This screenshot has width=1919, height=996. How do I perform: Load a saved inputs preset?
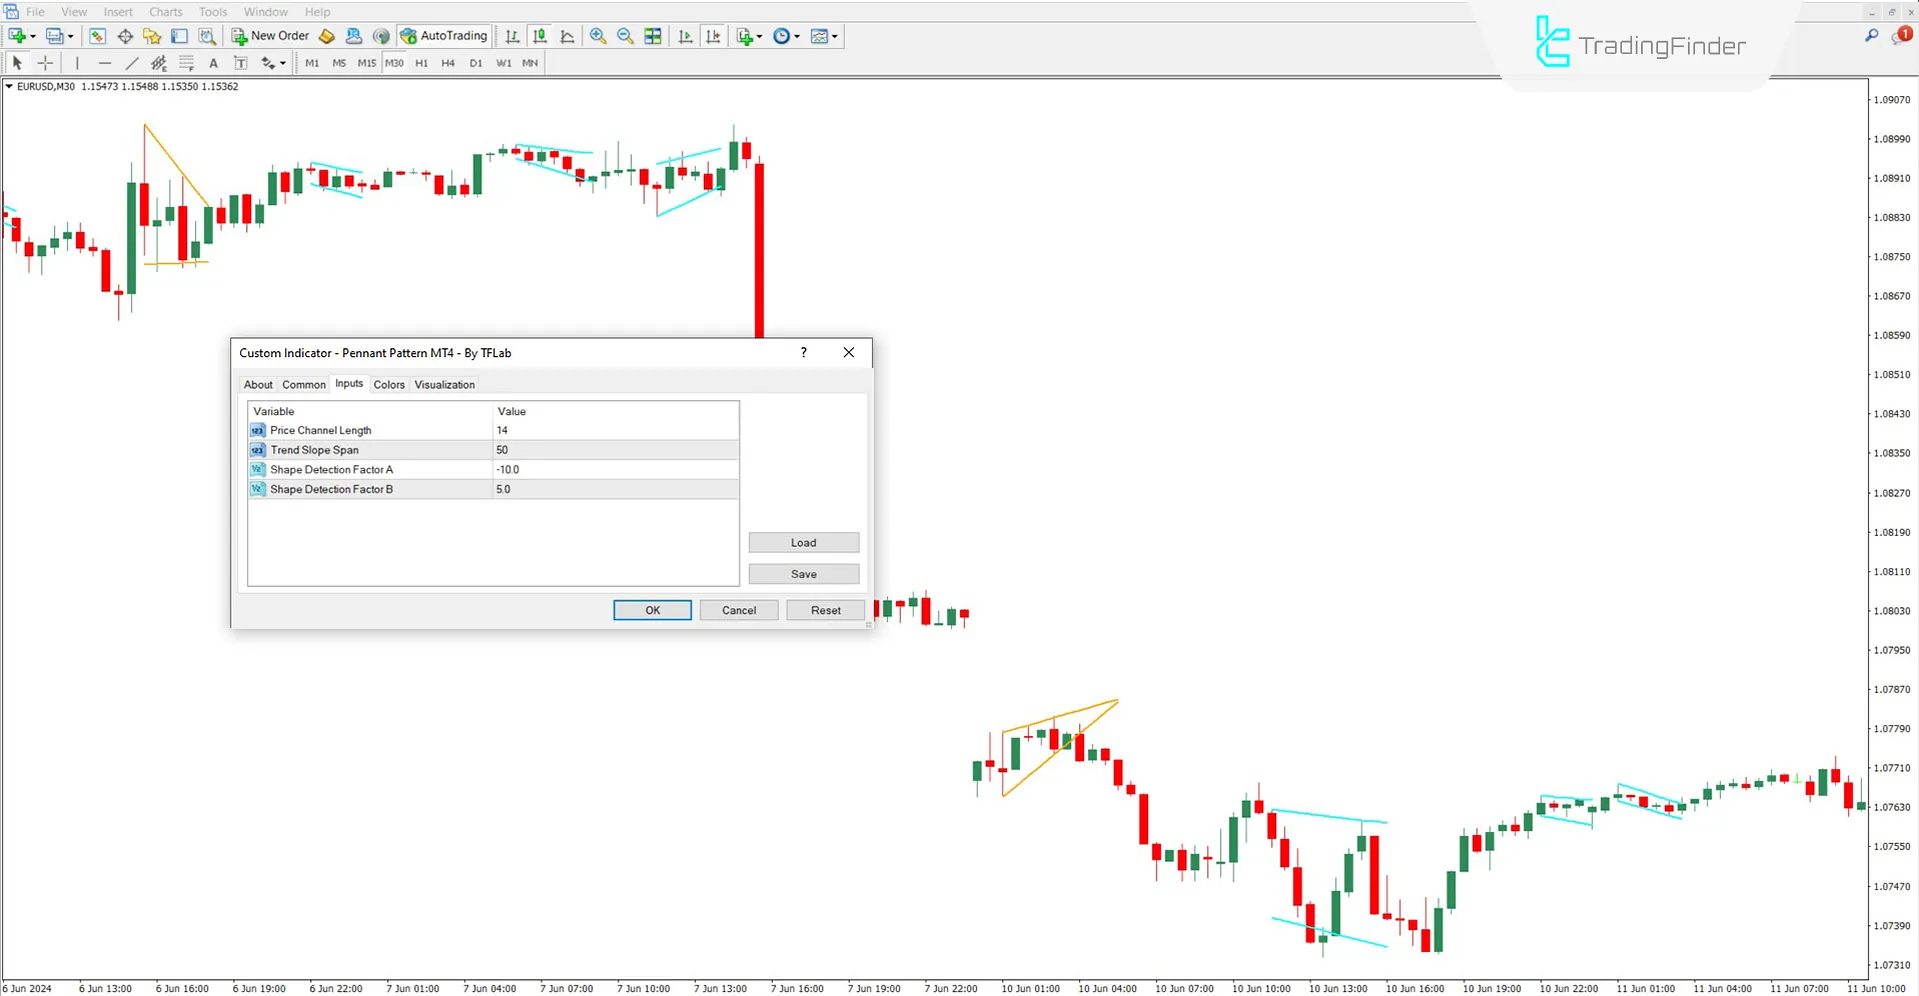(803, 542)
